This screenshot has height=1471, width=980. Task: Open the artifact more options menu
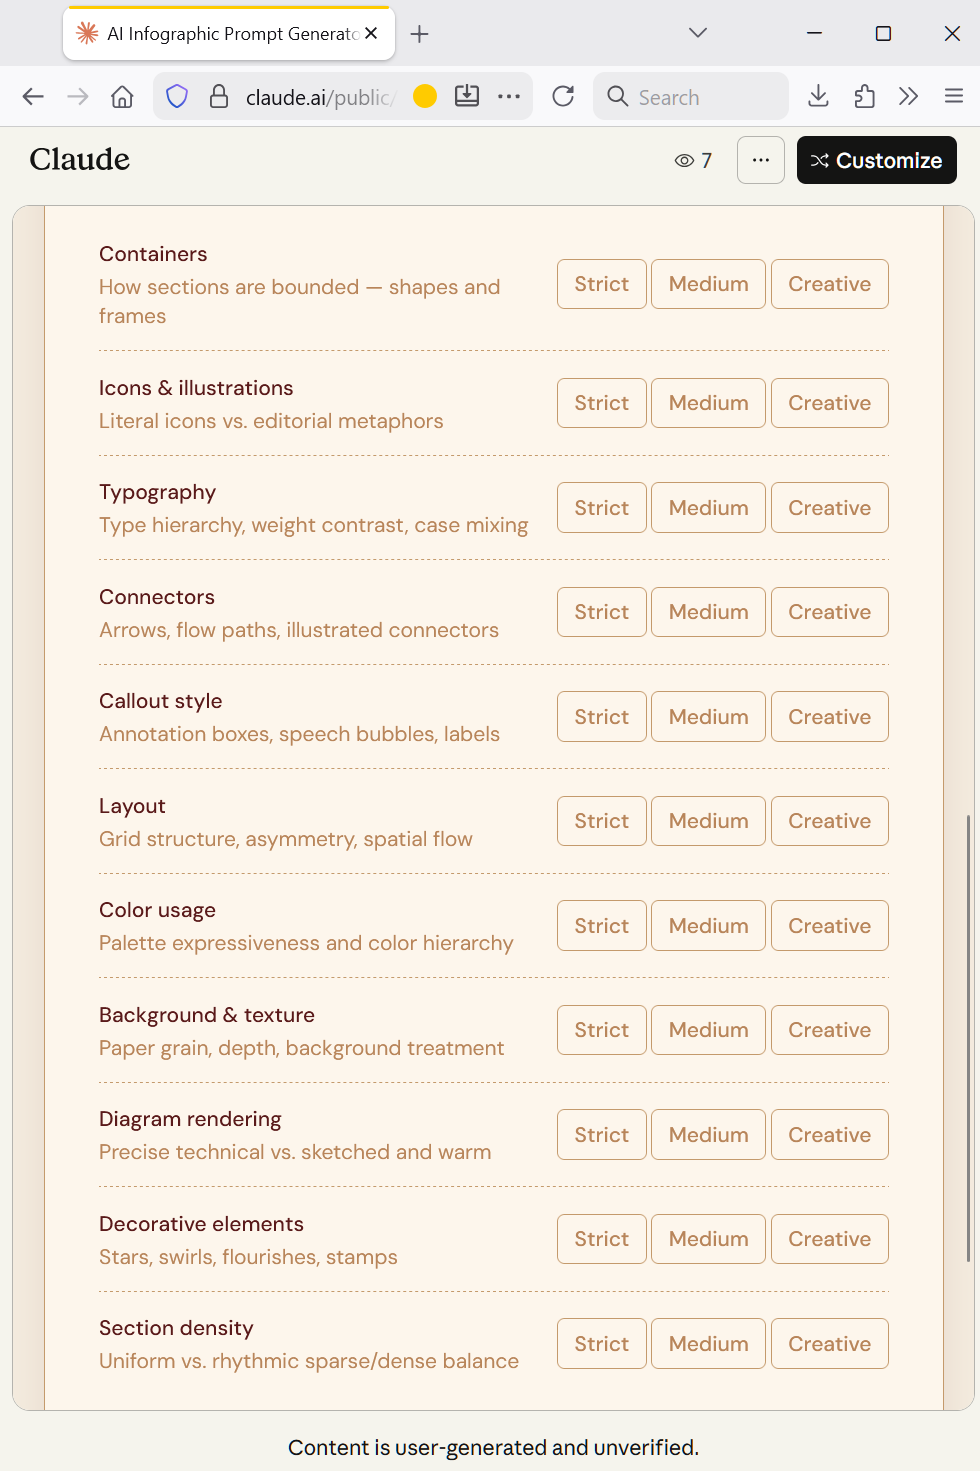(x=760, y=160)
